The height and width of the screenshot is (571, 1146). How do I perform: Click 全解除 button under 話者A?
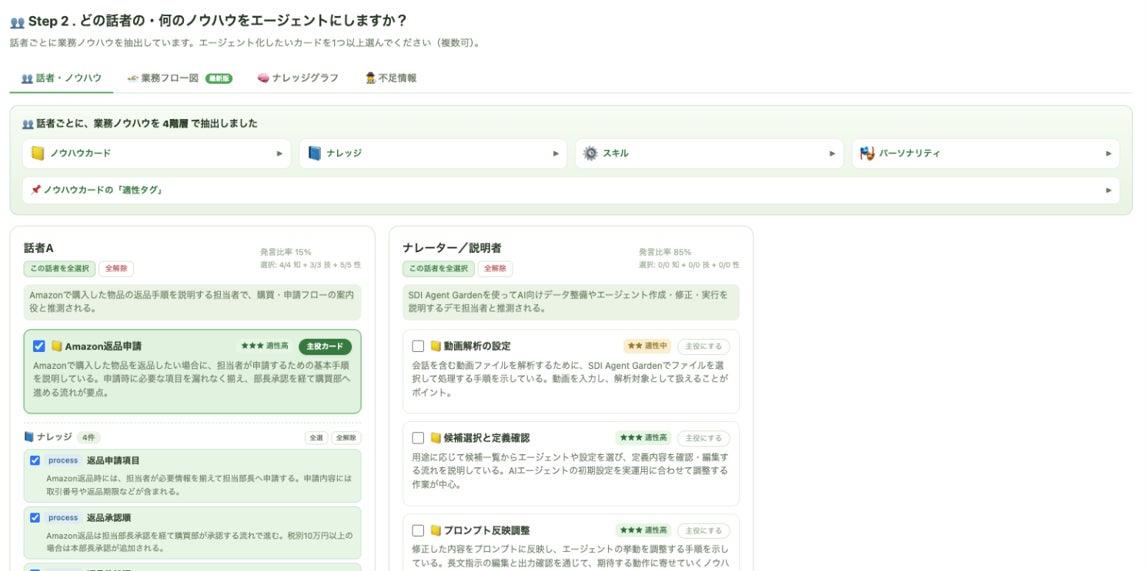click(116, 268)
